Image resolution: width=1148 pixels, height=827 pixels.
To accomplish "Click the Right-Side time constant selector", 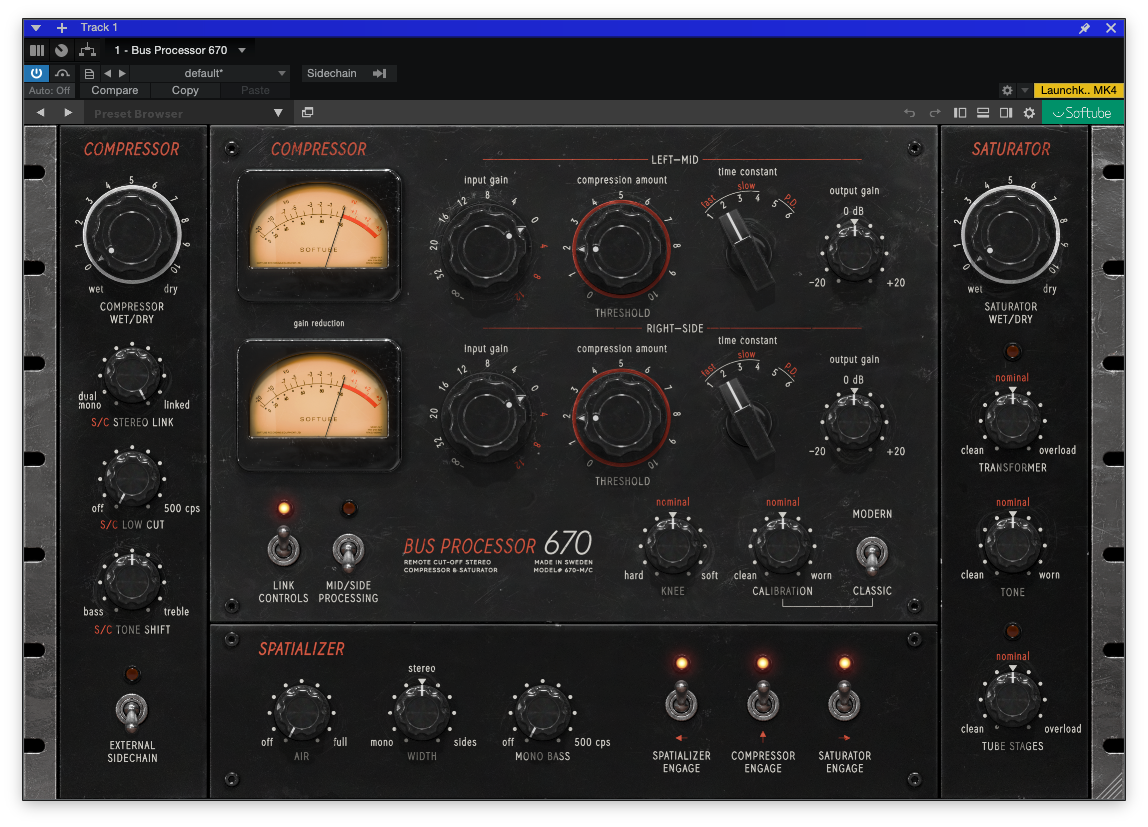I will click(x=747, y=417).
